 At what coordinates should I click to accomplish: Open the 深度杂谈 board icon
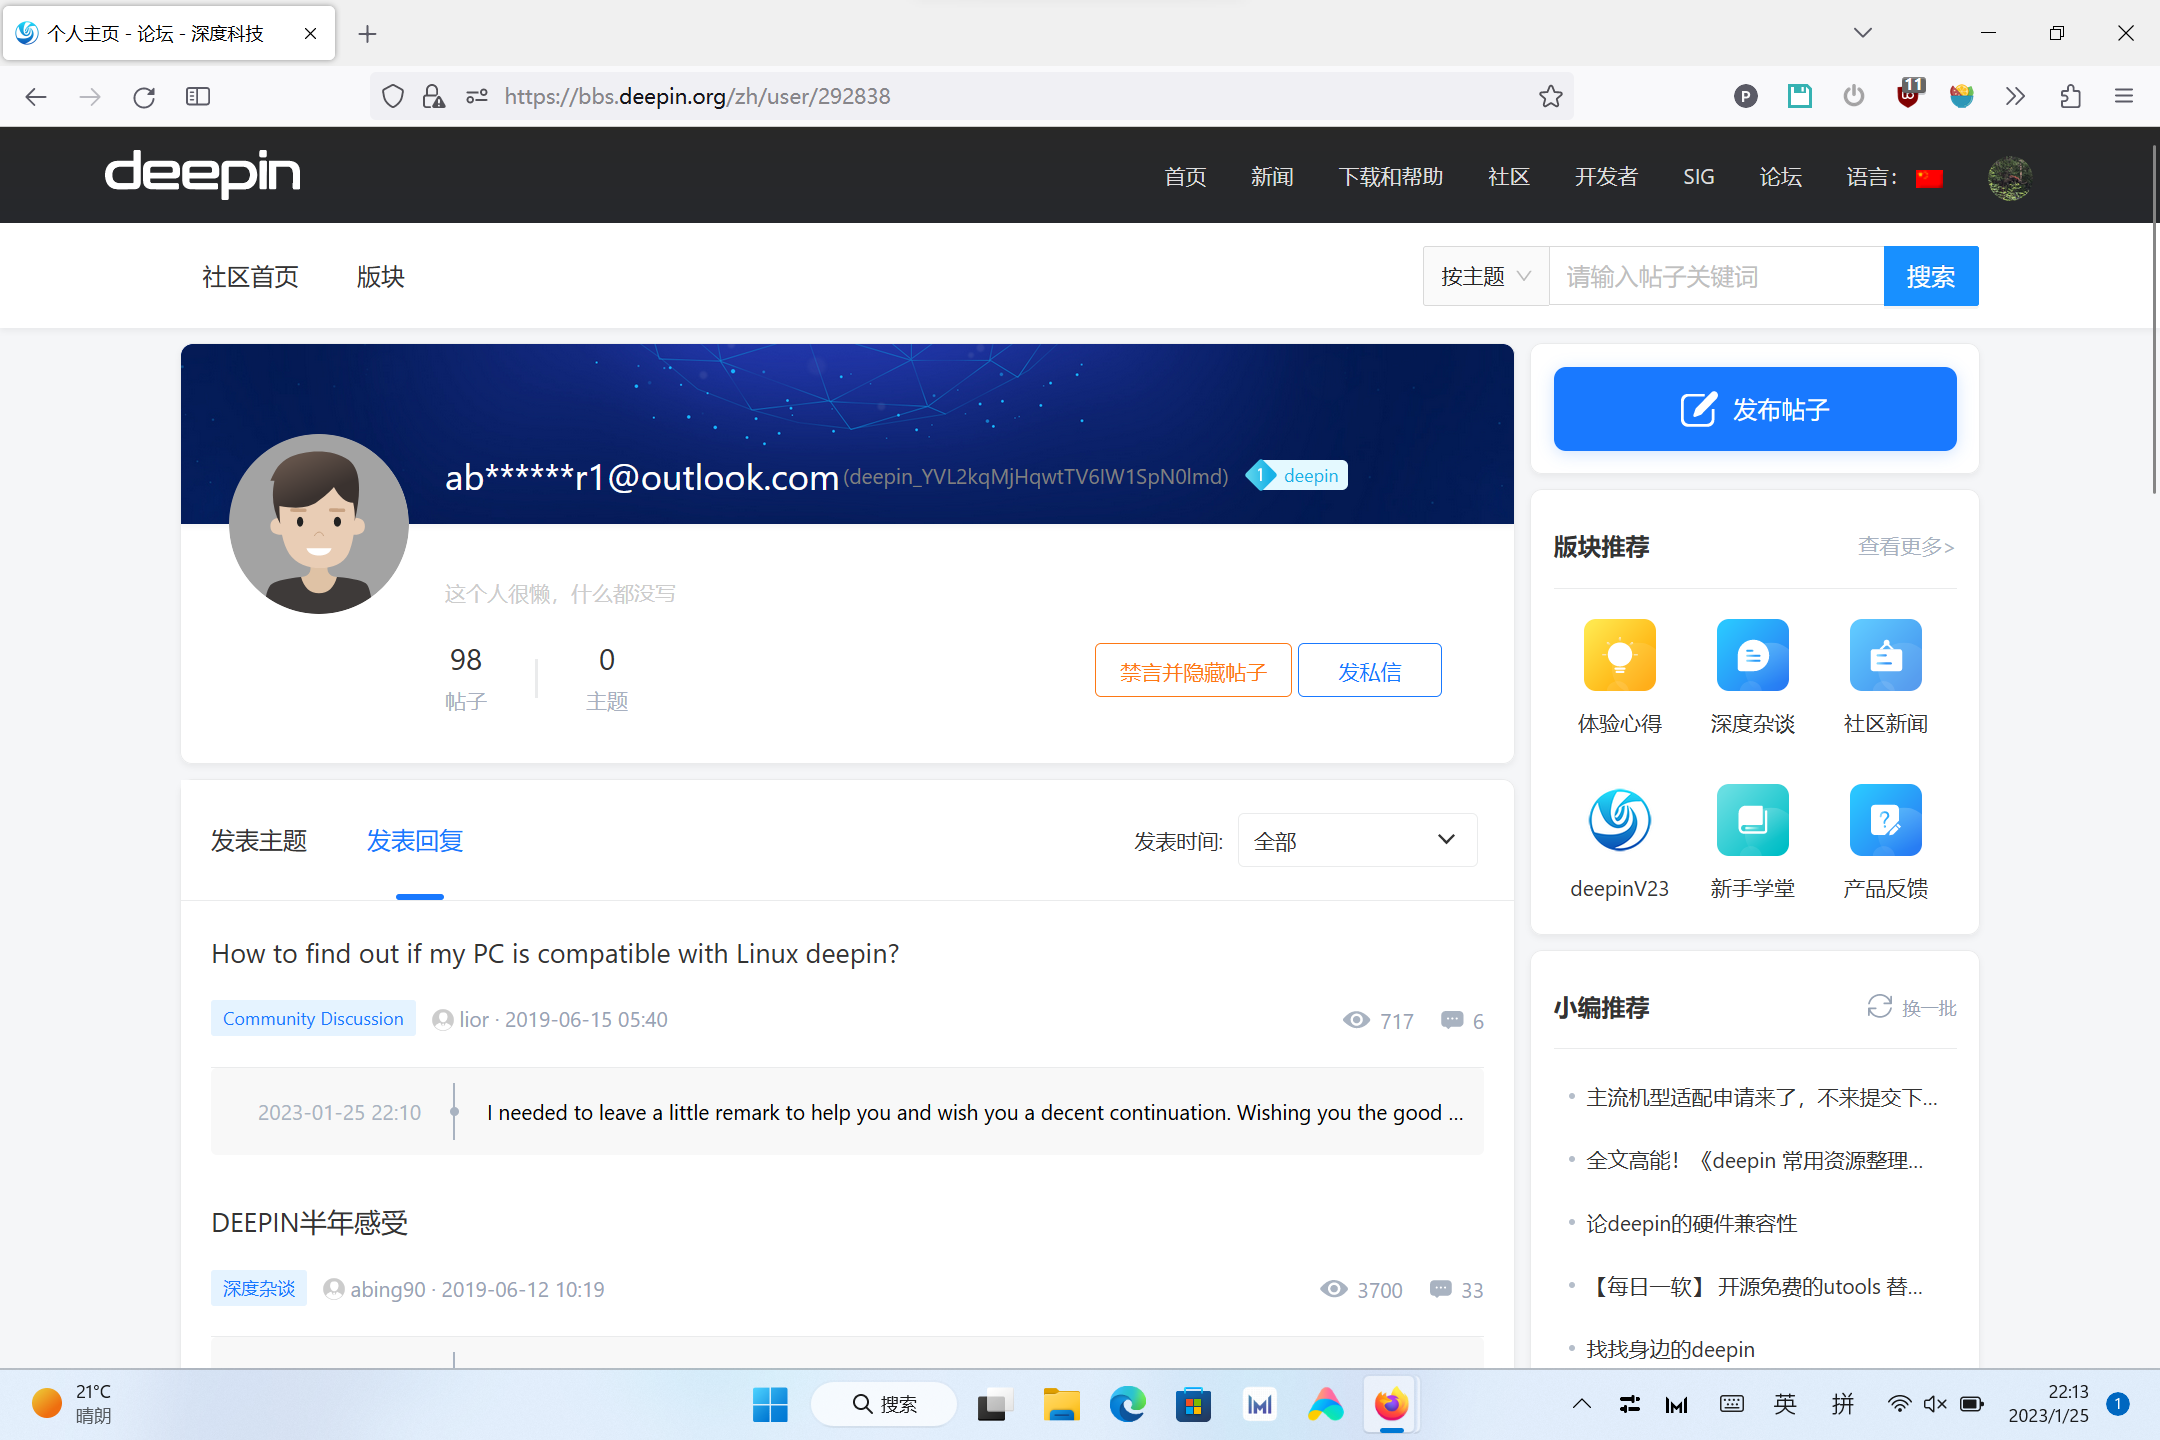[x=1752, y=656]
